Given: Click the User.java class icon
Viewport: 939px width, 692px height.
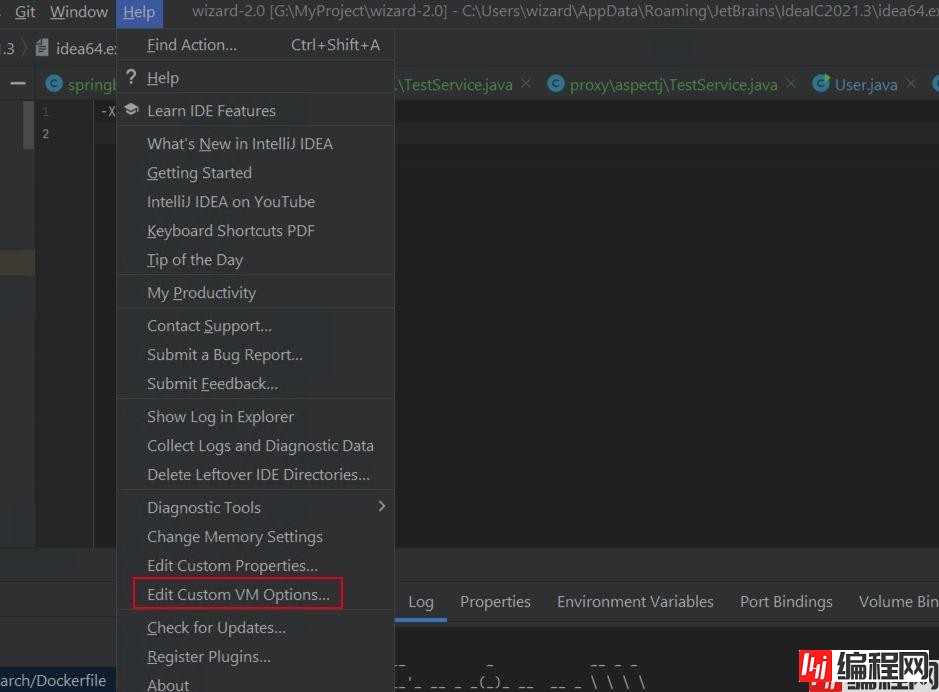Looking at the screenshot, I should [x=821, y=84].
